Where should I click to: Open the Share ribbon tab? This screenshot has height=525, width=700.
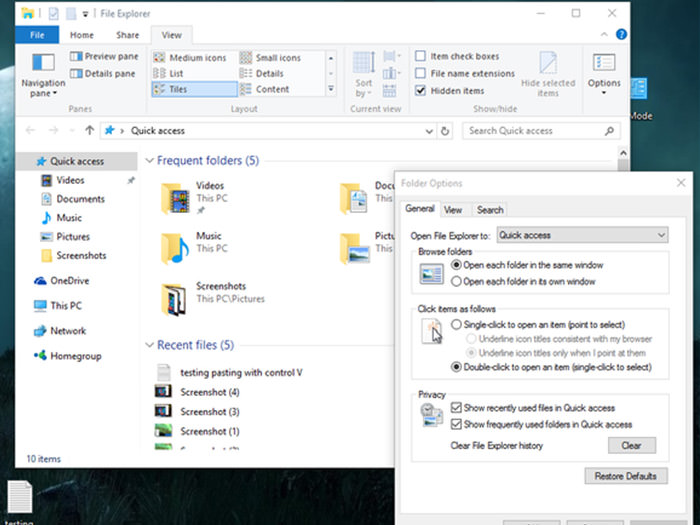tap(126, 35)
